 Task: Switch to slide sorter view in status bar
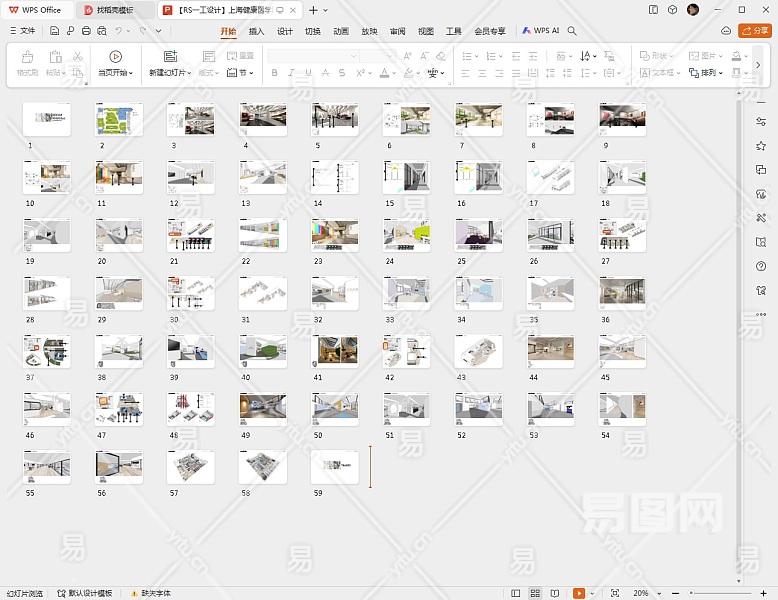(x=535, y=593)
